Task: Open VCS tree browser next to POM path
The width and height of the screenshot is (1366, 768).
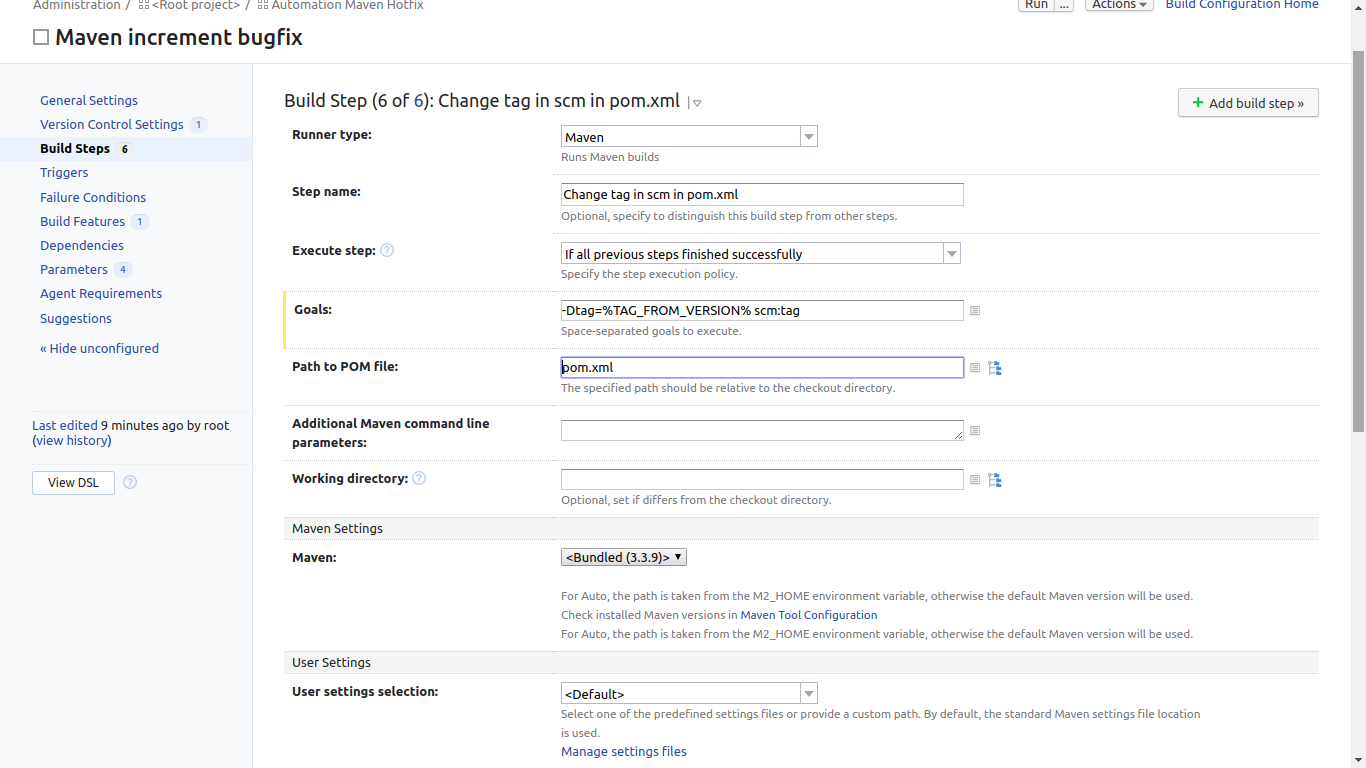Action: coord(995,368)
